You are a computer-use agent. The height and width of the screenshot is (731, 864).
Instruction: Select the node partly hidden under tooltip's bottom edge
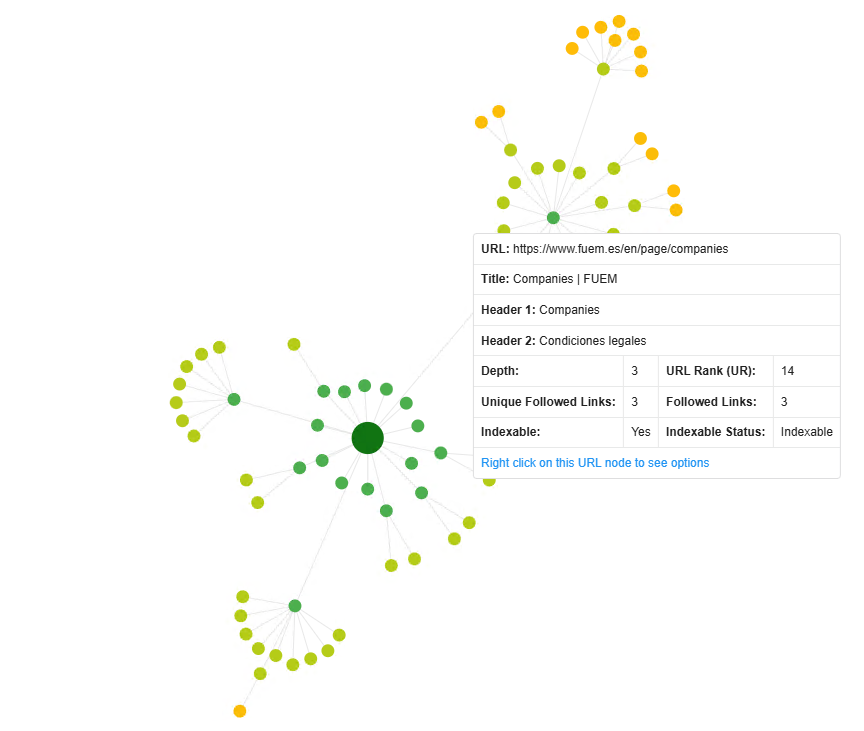[489, 482]
